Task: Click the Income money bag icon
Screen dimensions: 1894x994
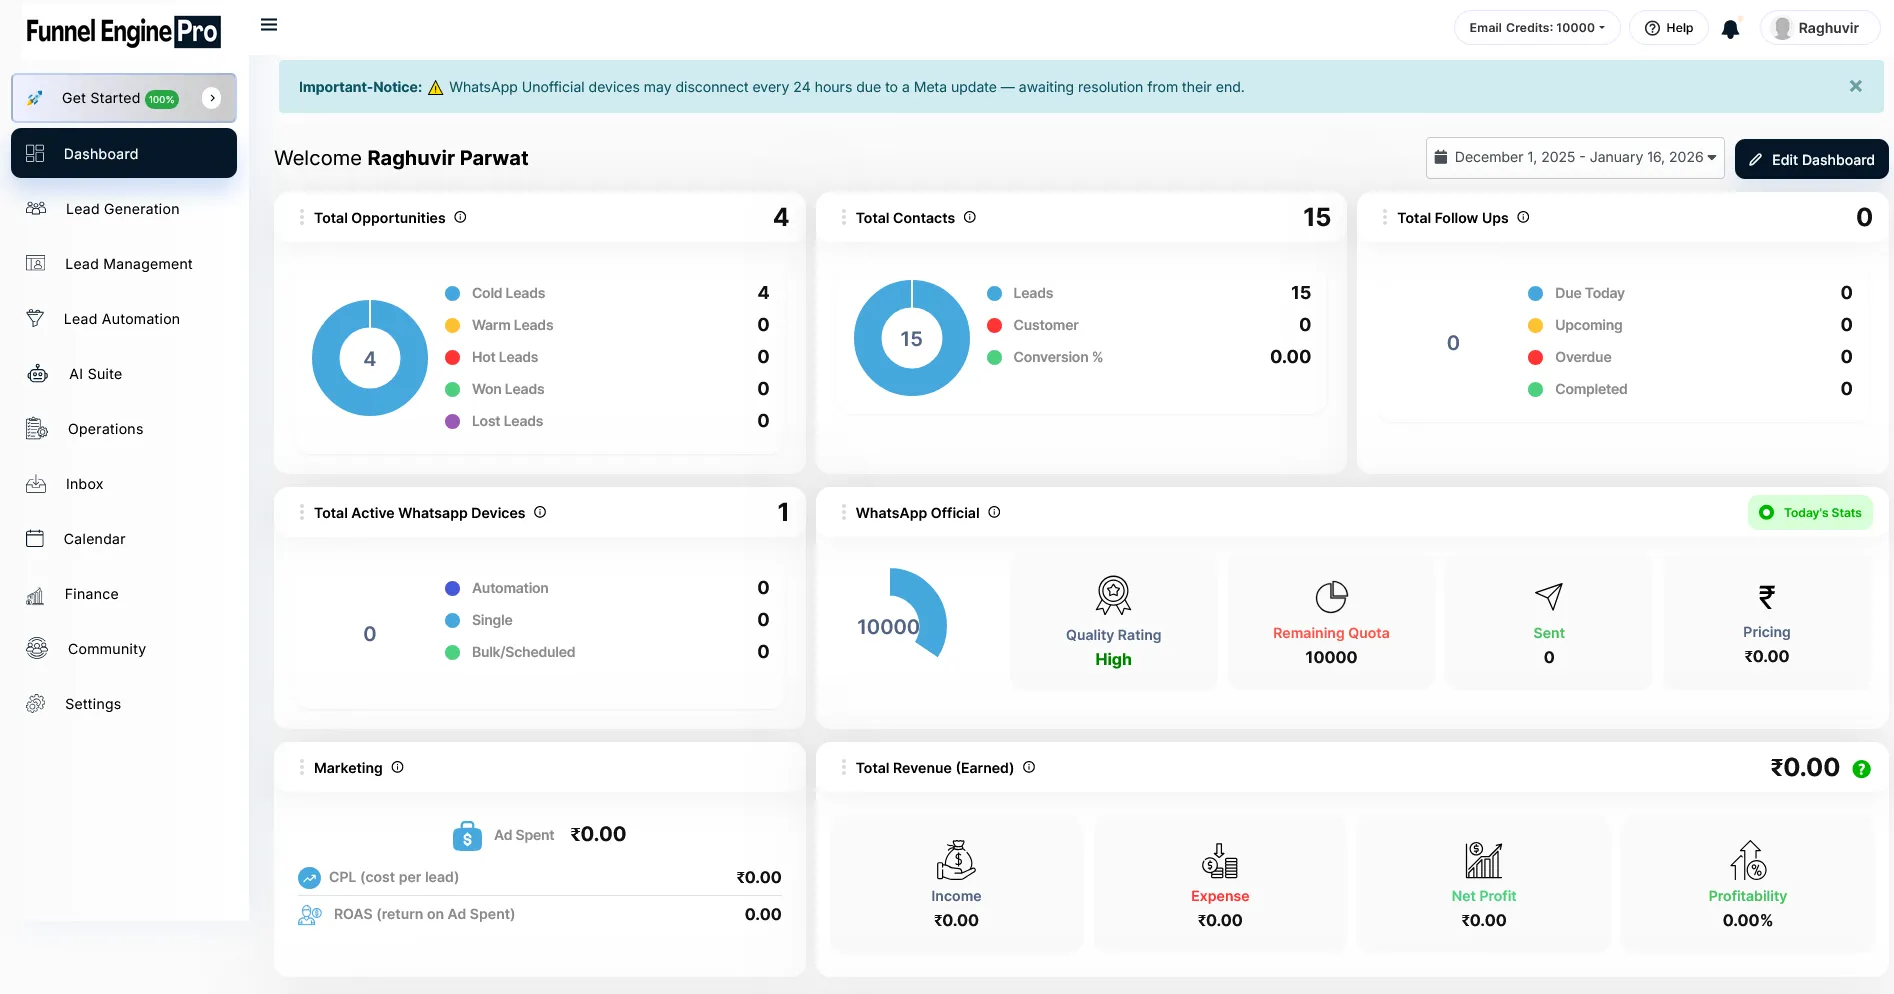Action: coord(956,860)
